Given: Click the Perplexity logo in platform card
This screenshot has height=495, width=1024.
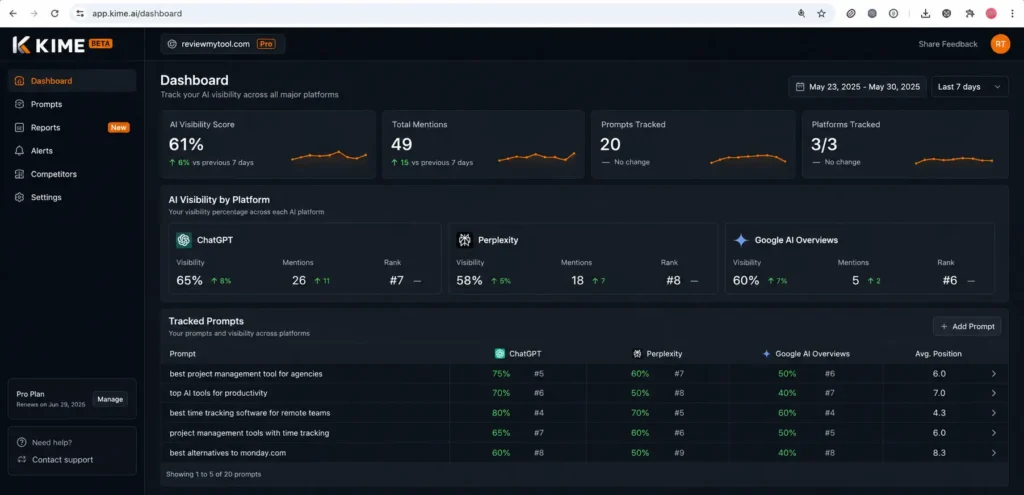Looking at the screenshot, I should coord(464,240).
